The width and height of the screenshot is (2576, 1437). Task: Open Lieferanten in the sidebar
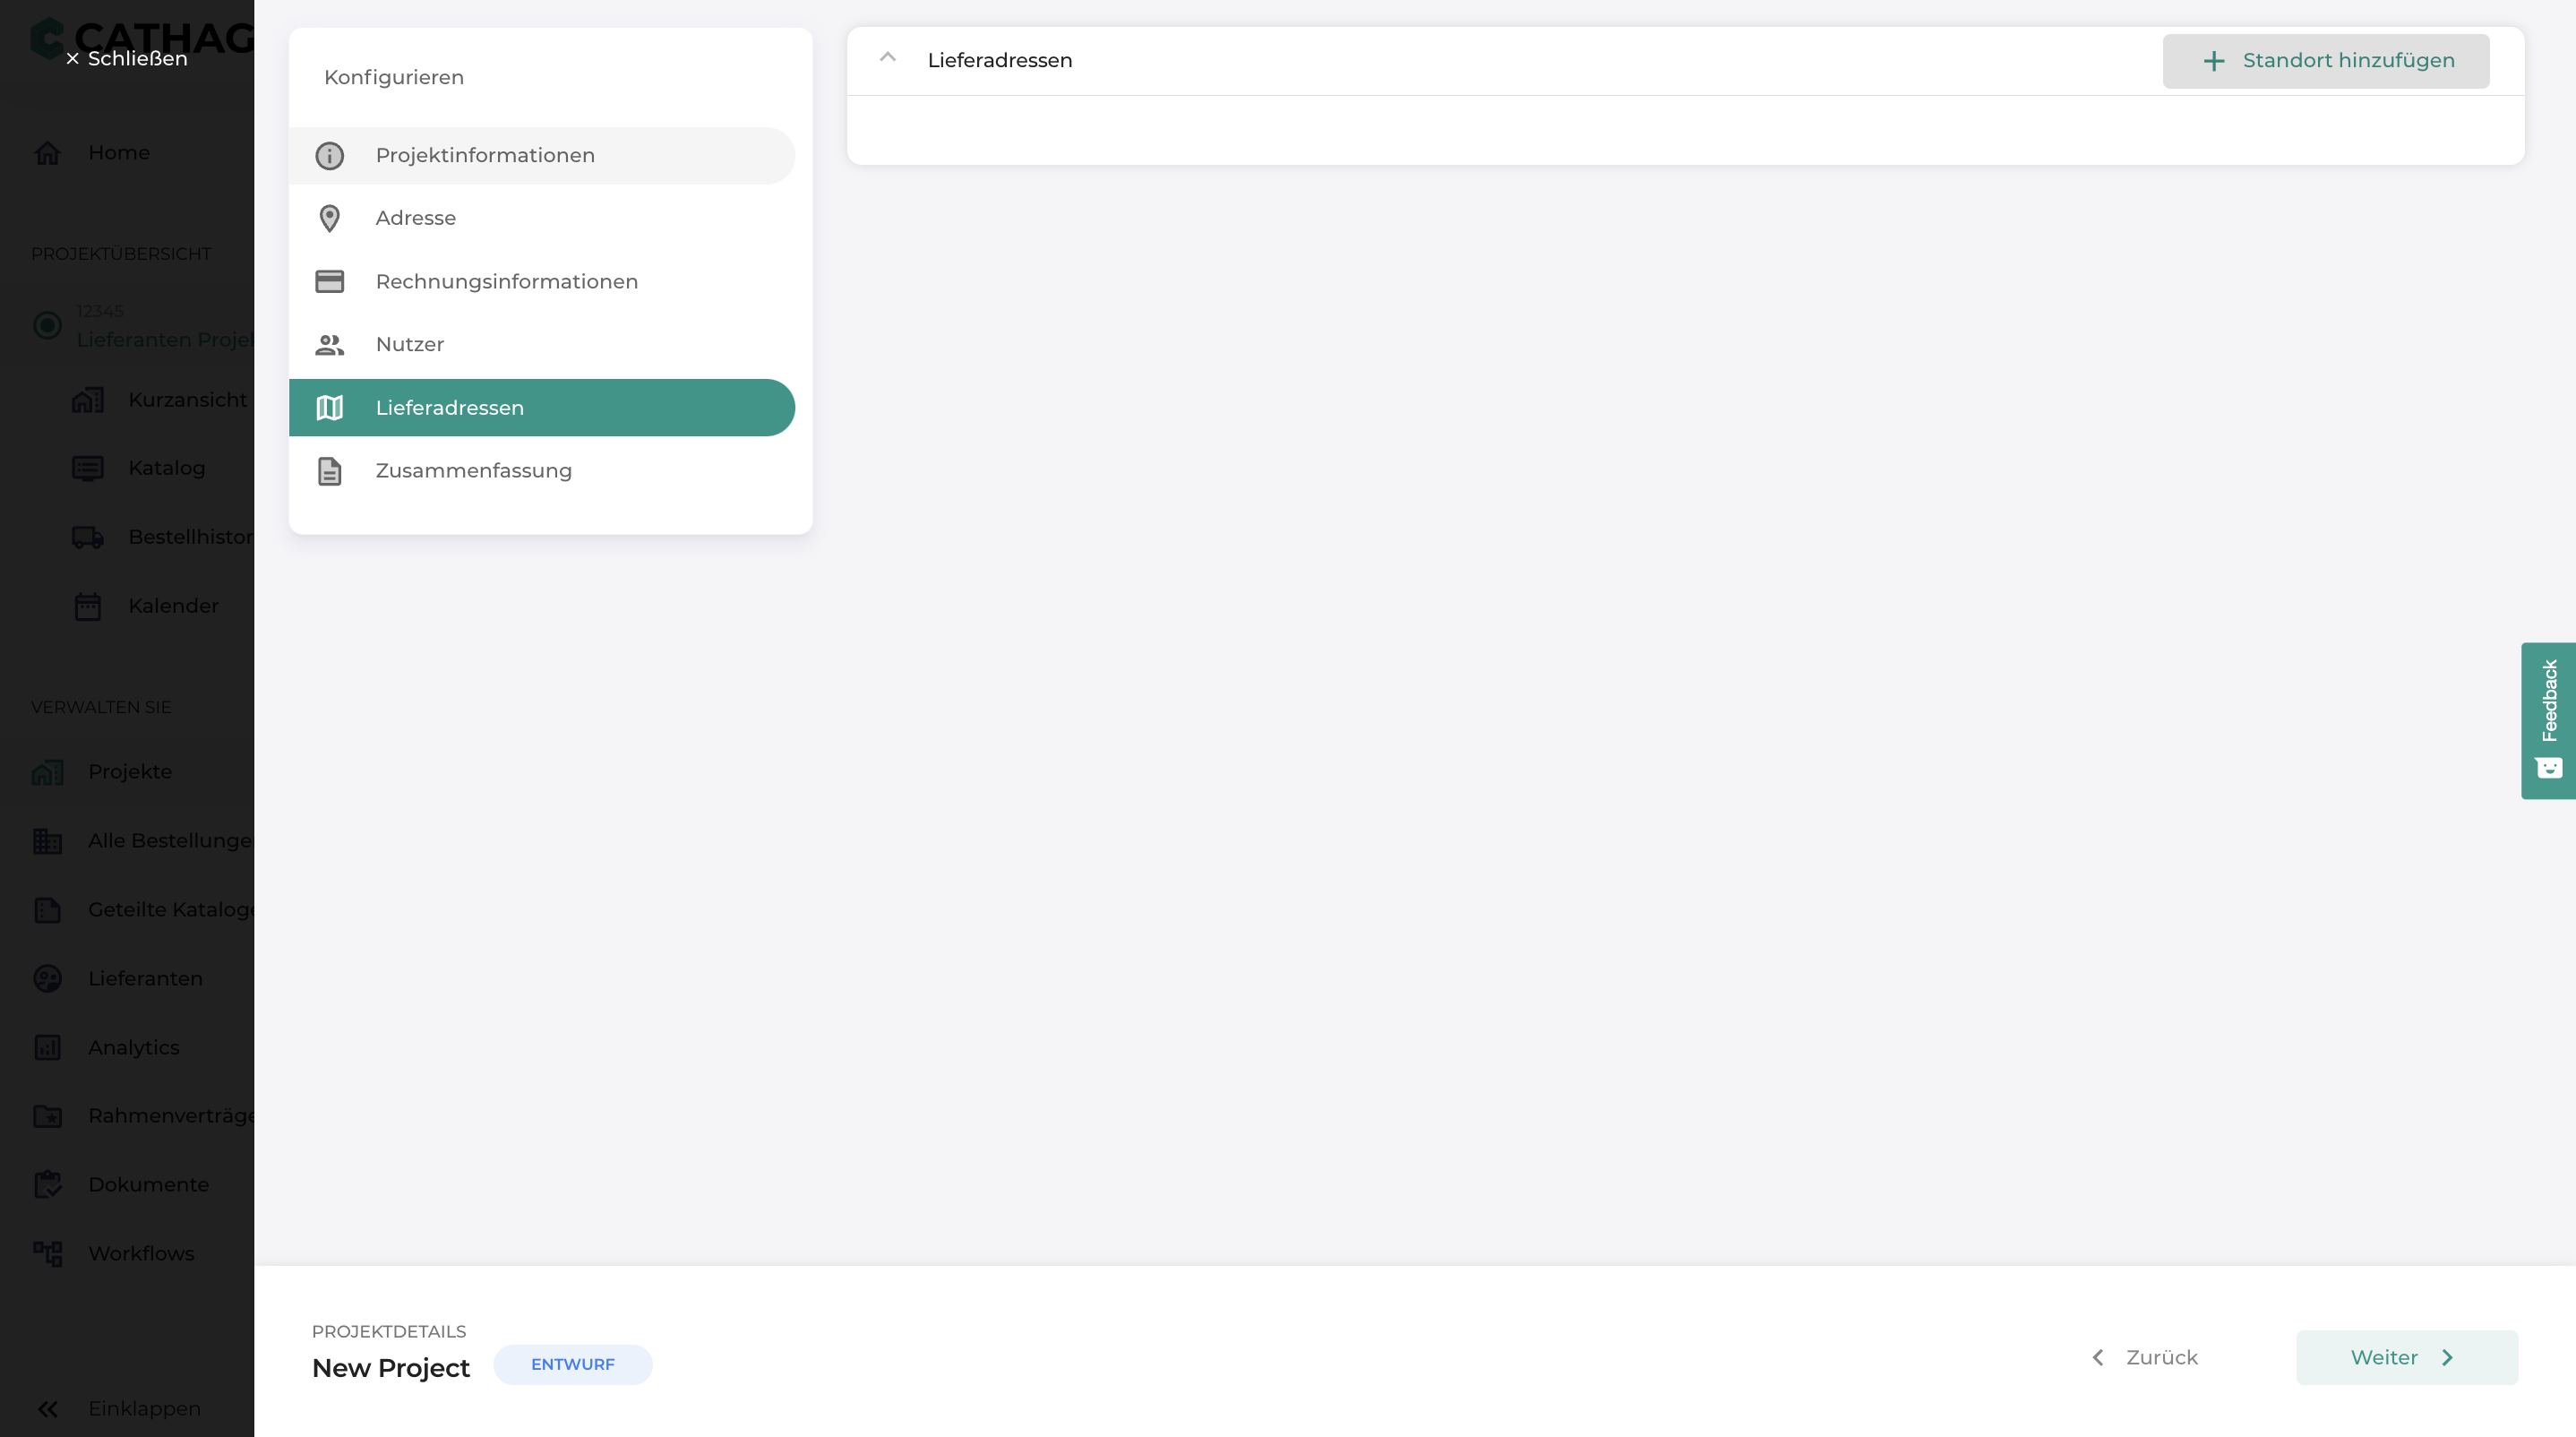[x=145, y=979]
